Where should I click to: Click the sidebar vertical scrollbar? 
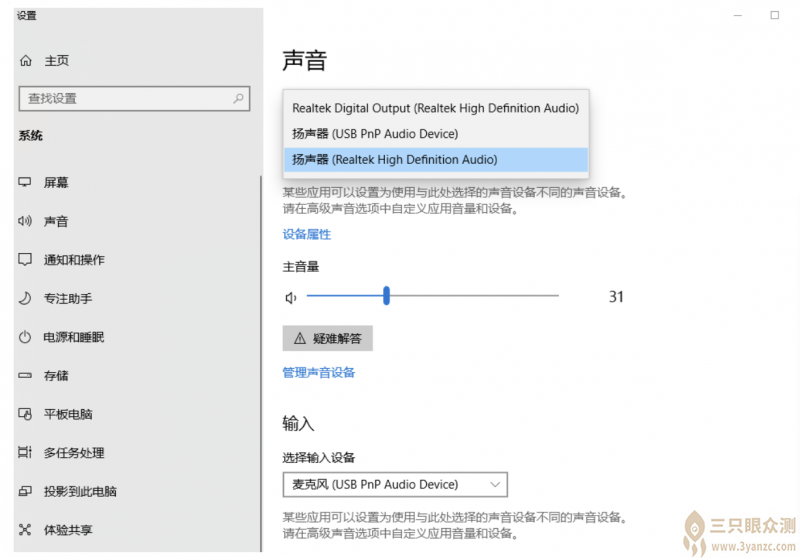[x=261, y=364]
